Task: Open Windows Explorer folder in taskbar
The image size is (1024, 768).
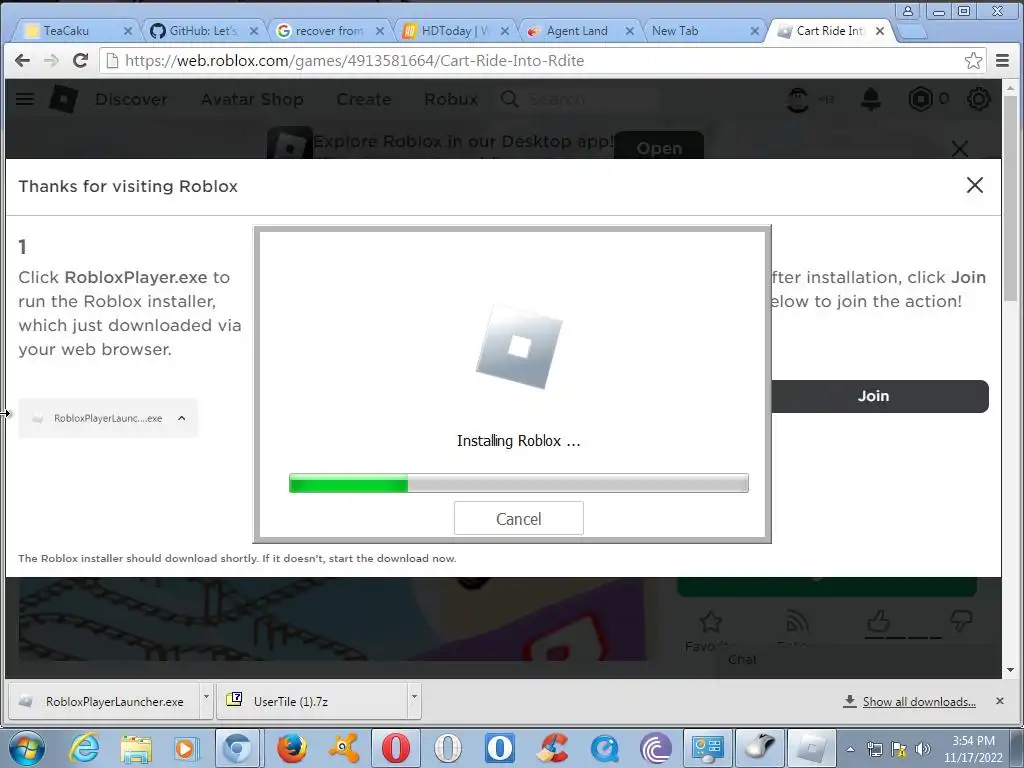Action: click(136, 748)
